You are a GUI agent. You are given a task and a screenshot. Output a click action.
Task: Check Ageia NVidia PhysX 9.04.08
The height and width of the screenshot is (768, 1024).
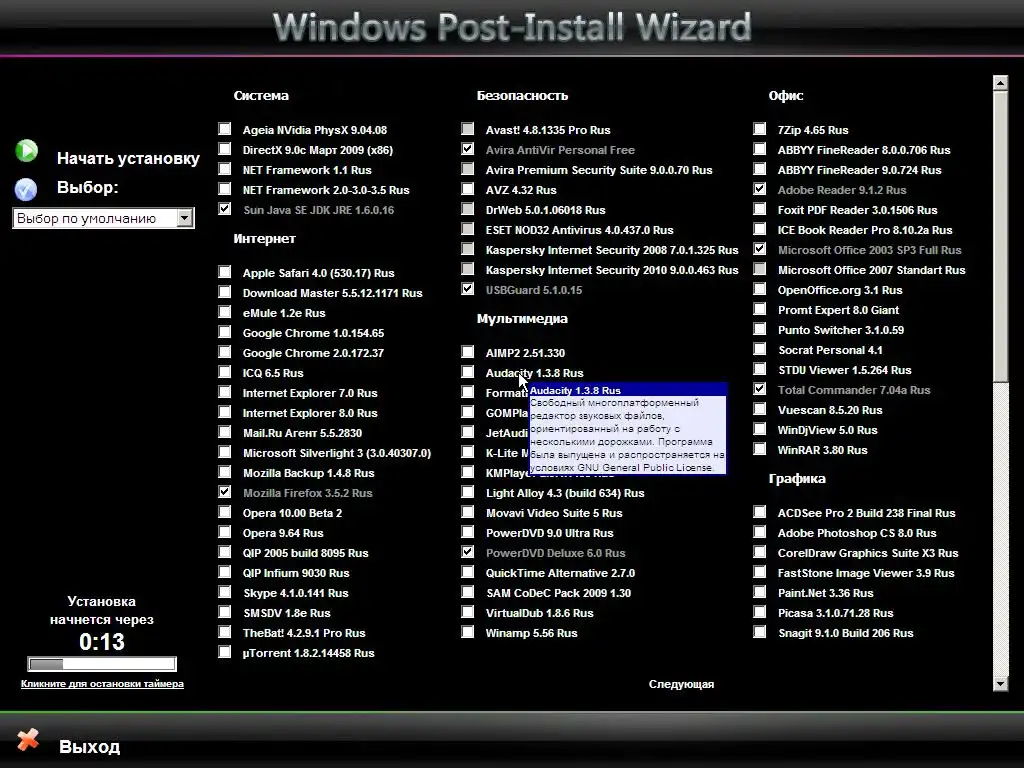point(225,129)
